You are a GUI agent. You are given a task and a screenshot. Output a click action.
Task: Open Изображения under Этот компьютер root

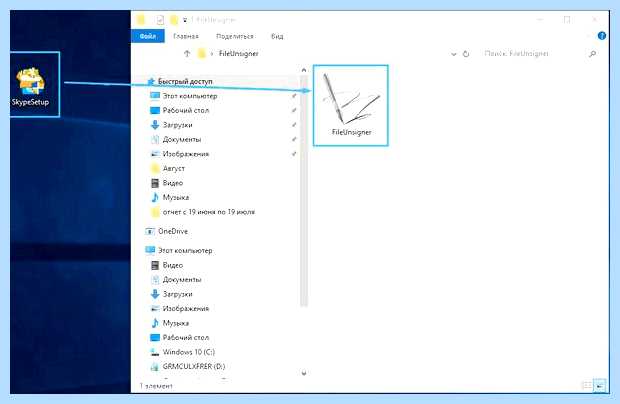[x=180, y=308]
